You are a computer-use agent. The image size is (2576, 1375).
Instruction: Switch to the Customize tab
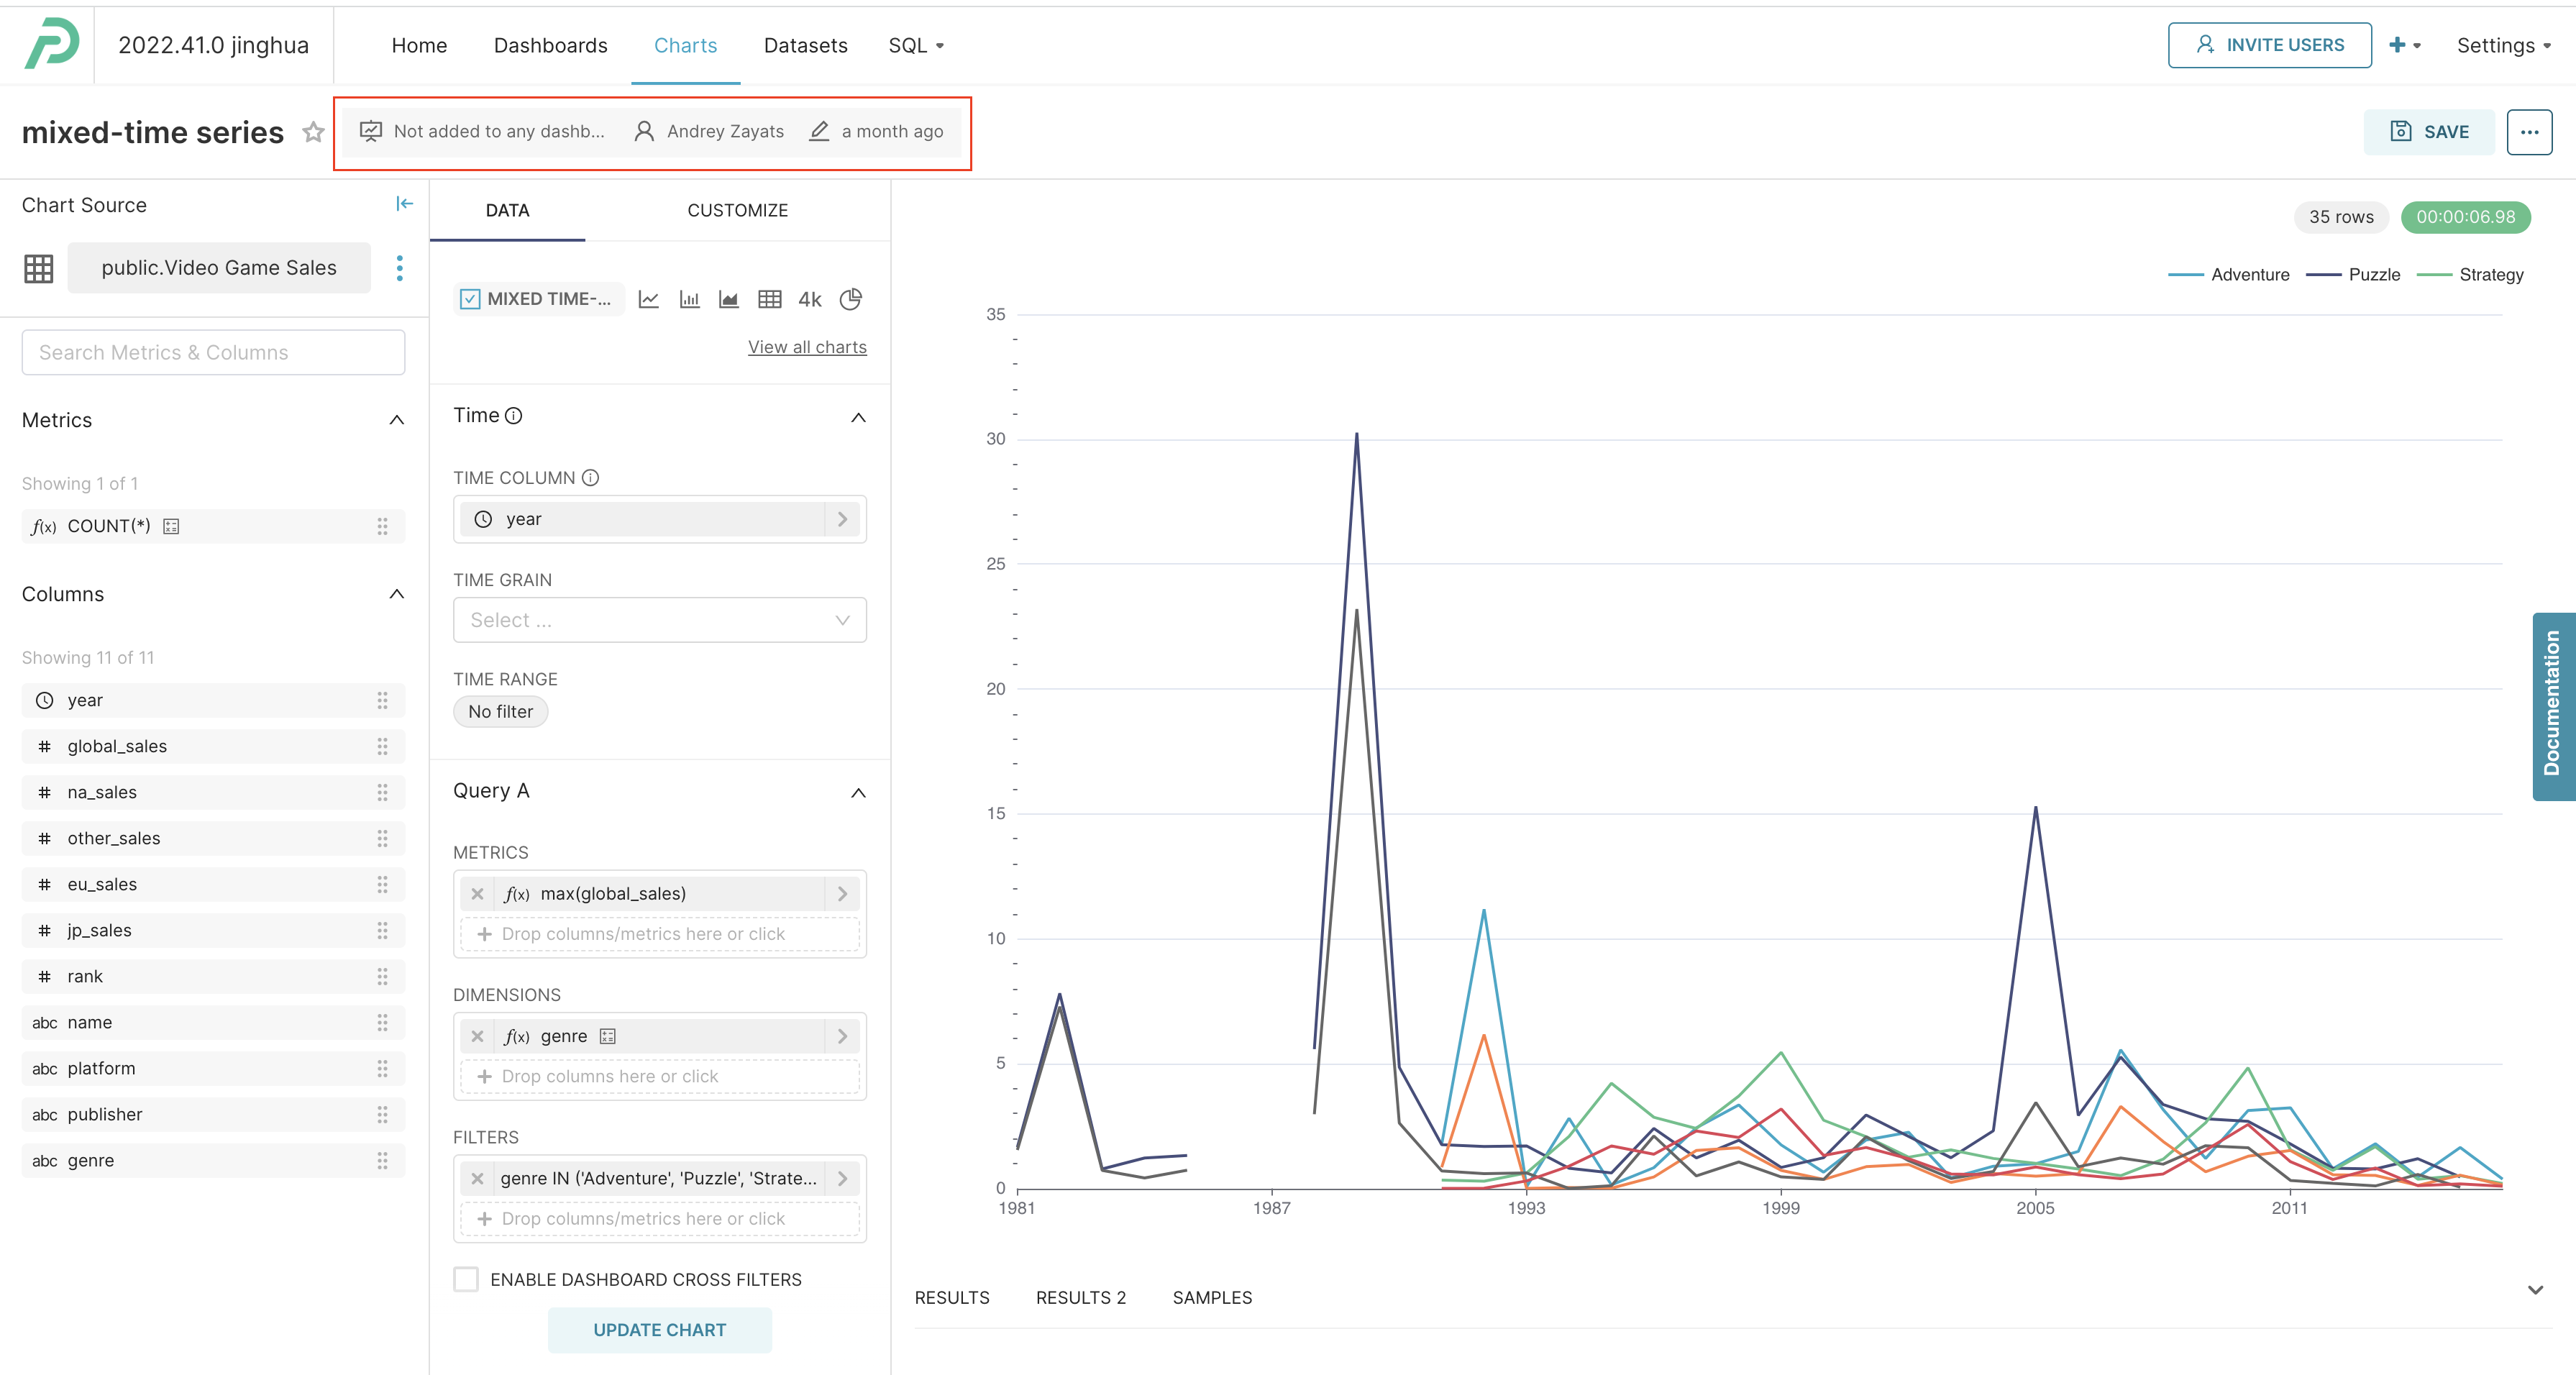737,210
